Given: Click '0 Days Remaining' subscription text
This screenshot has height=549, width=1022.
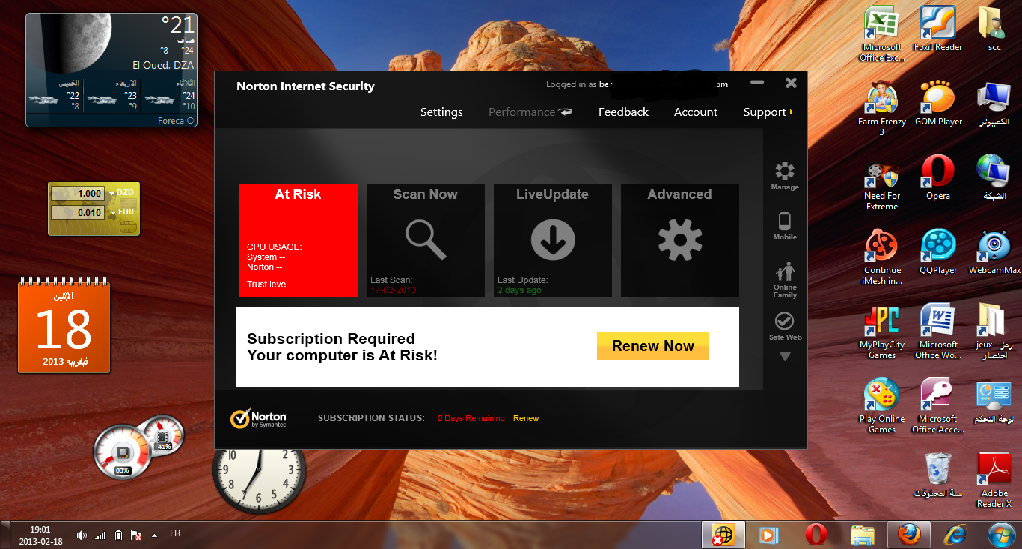Looking at the screenshot, I should coord(471,418).
